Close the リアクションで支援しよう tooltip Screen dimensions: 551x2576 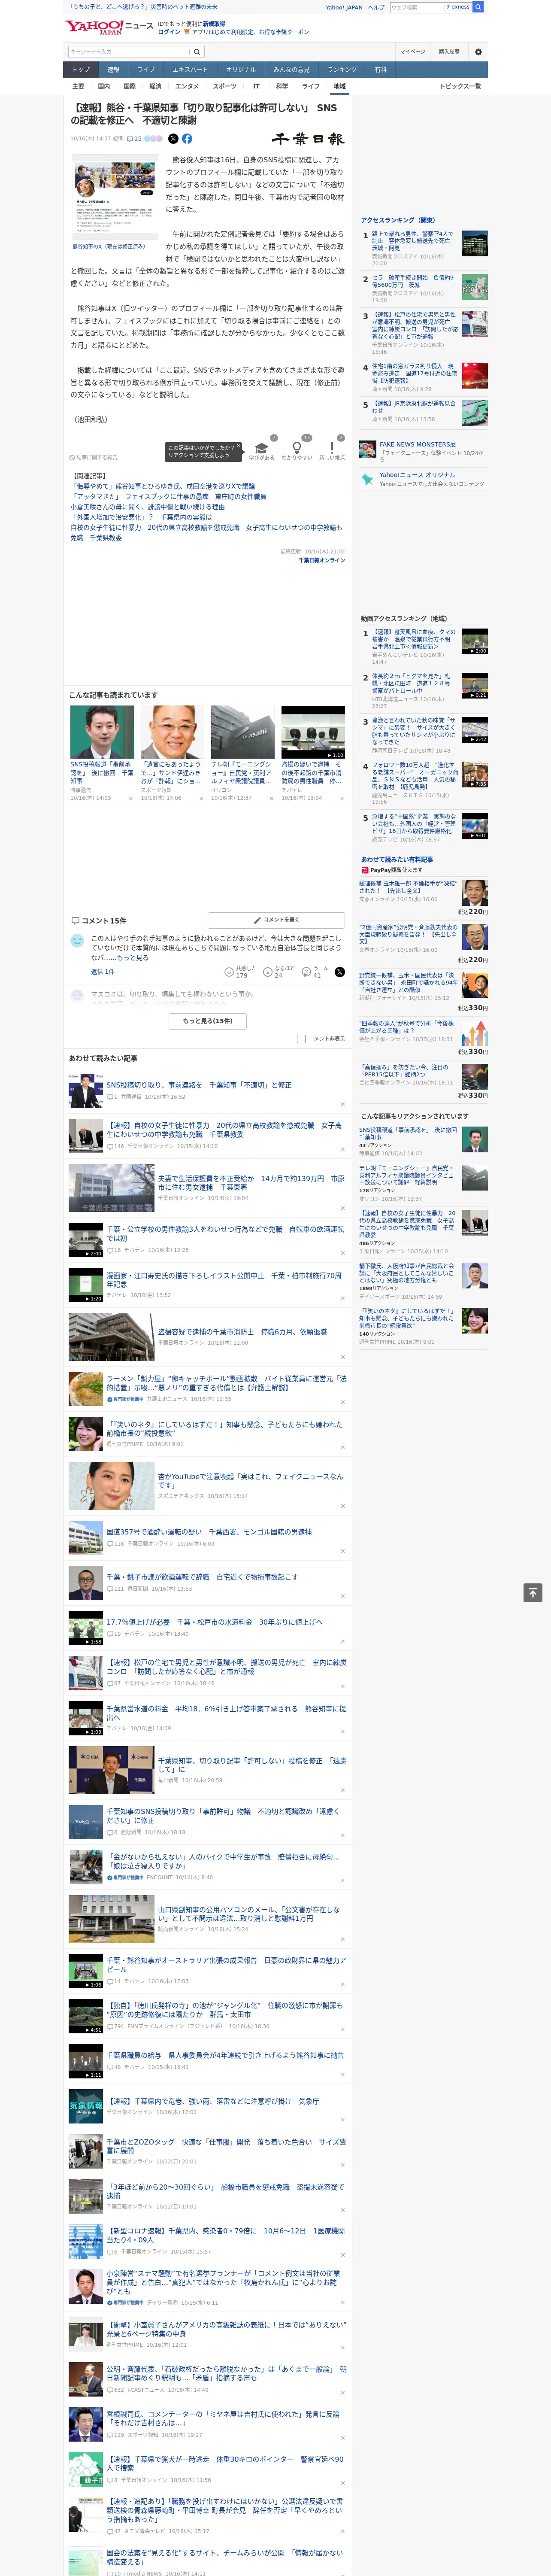pyautogui.click(x=238, y=447)
